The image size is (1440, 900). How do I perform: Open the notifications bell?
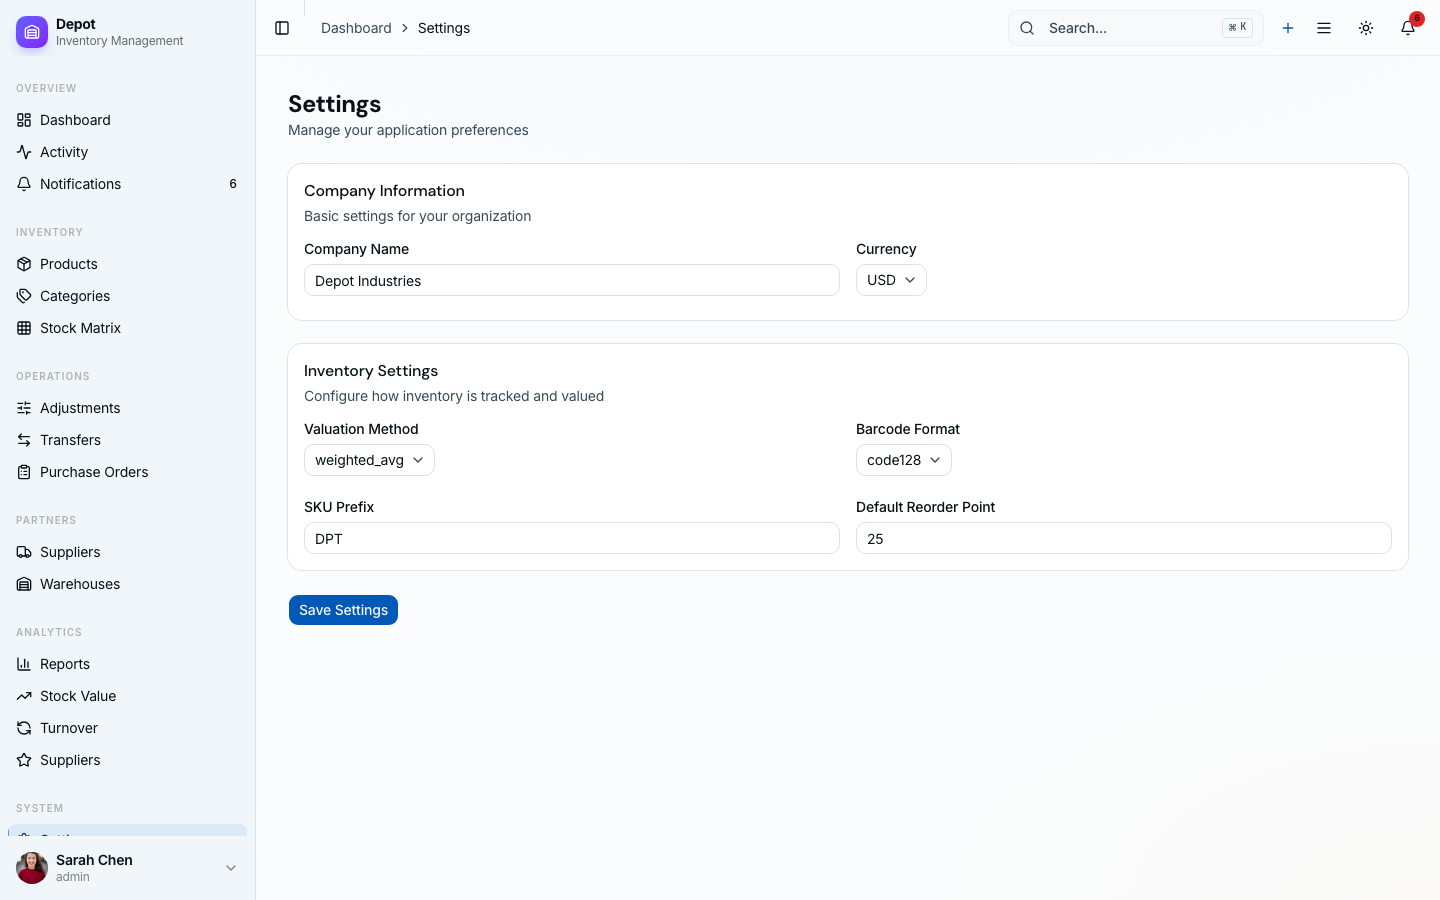click(1408, 28)
